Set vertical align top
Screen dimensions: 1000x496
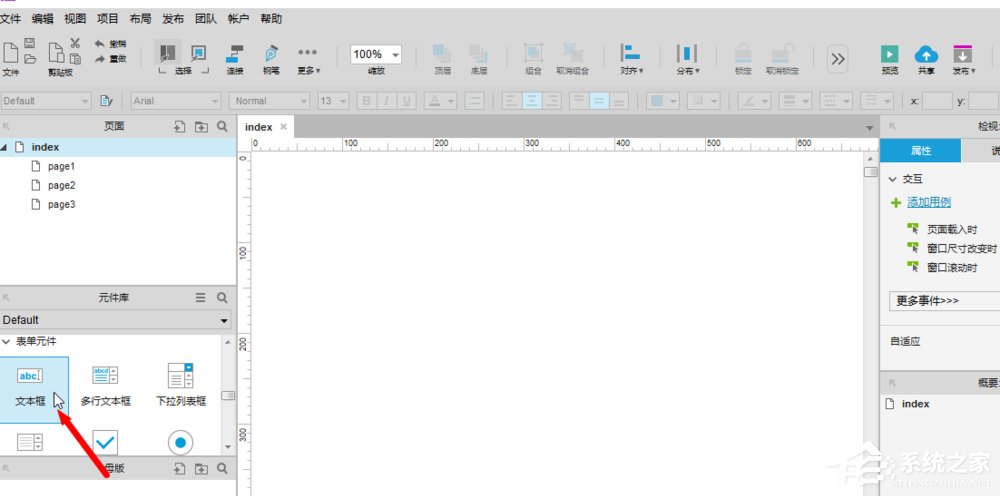click(578, 101)
